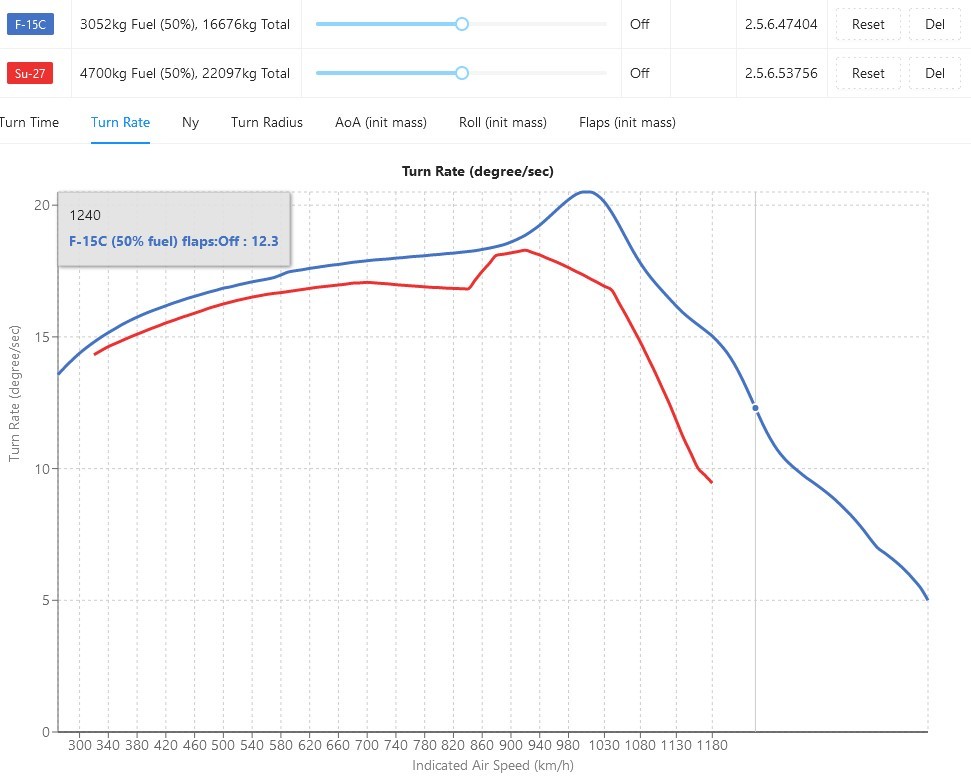Click the Indicated Air Speed (km/h) axis label
The height and width of the screenshot is (776, 971).
pos(493,765)
